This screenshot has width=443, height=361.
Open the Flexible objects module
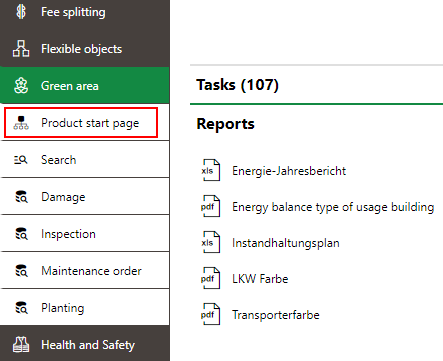tap(85, 49)
